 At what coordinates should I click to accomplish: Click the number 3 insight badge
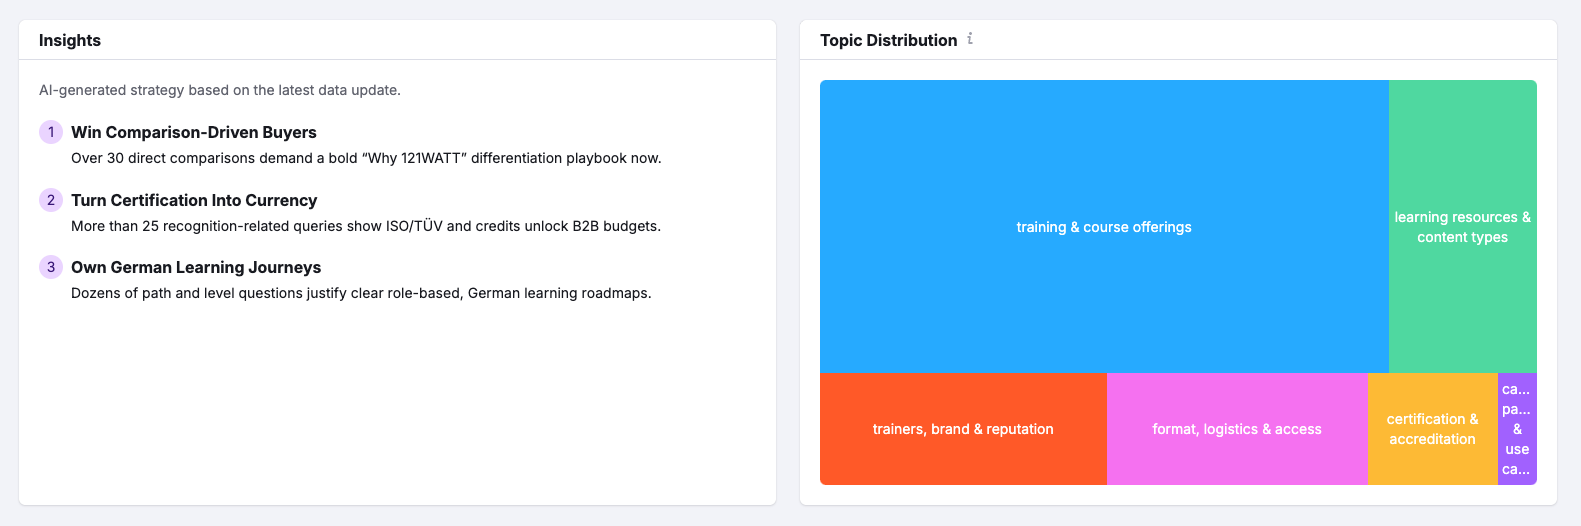51,267
